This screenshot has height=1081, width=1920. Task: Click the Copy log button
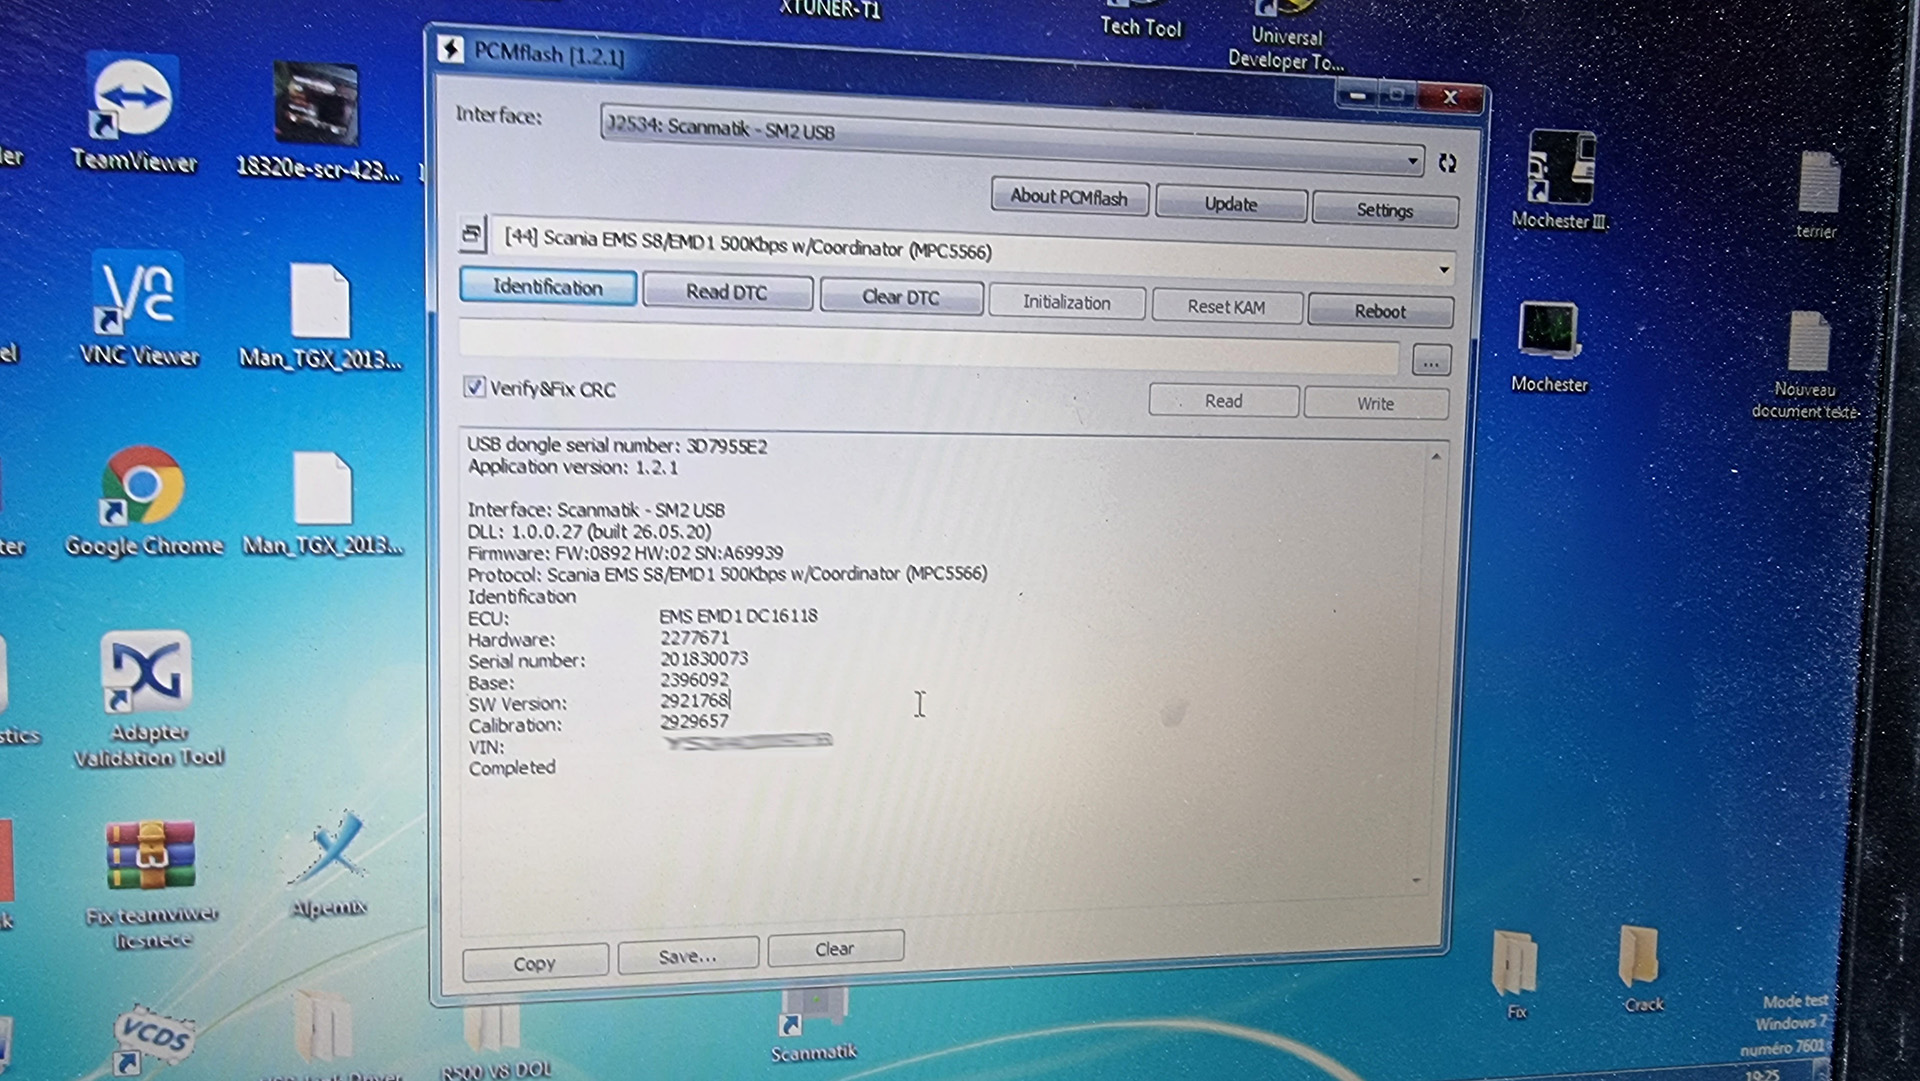534,963
